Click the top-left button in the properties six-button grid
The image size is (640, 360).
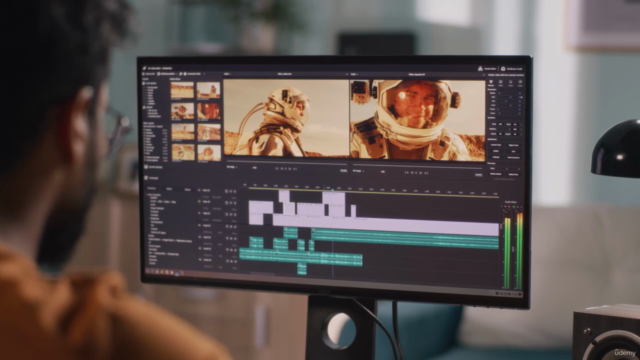coord(496,145)
